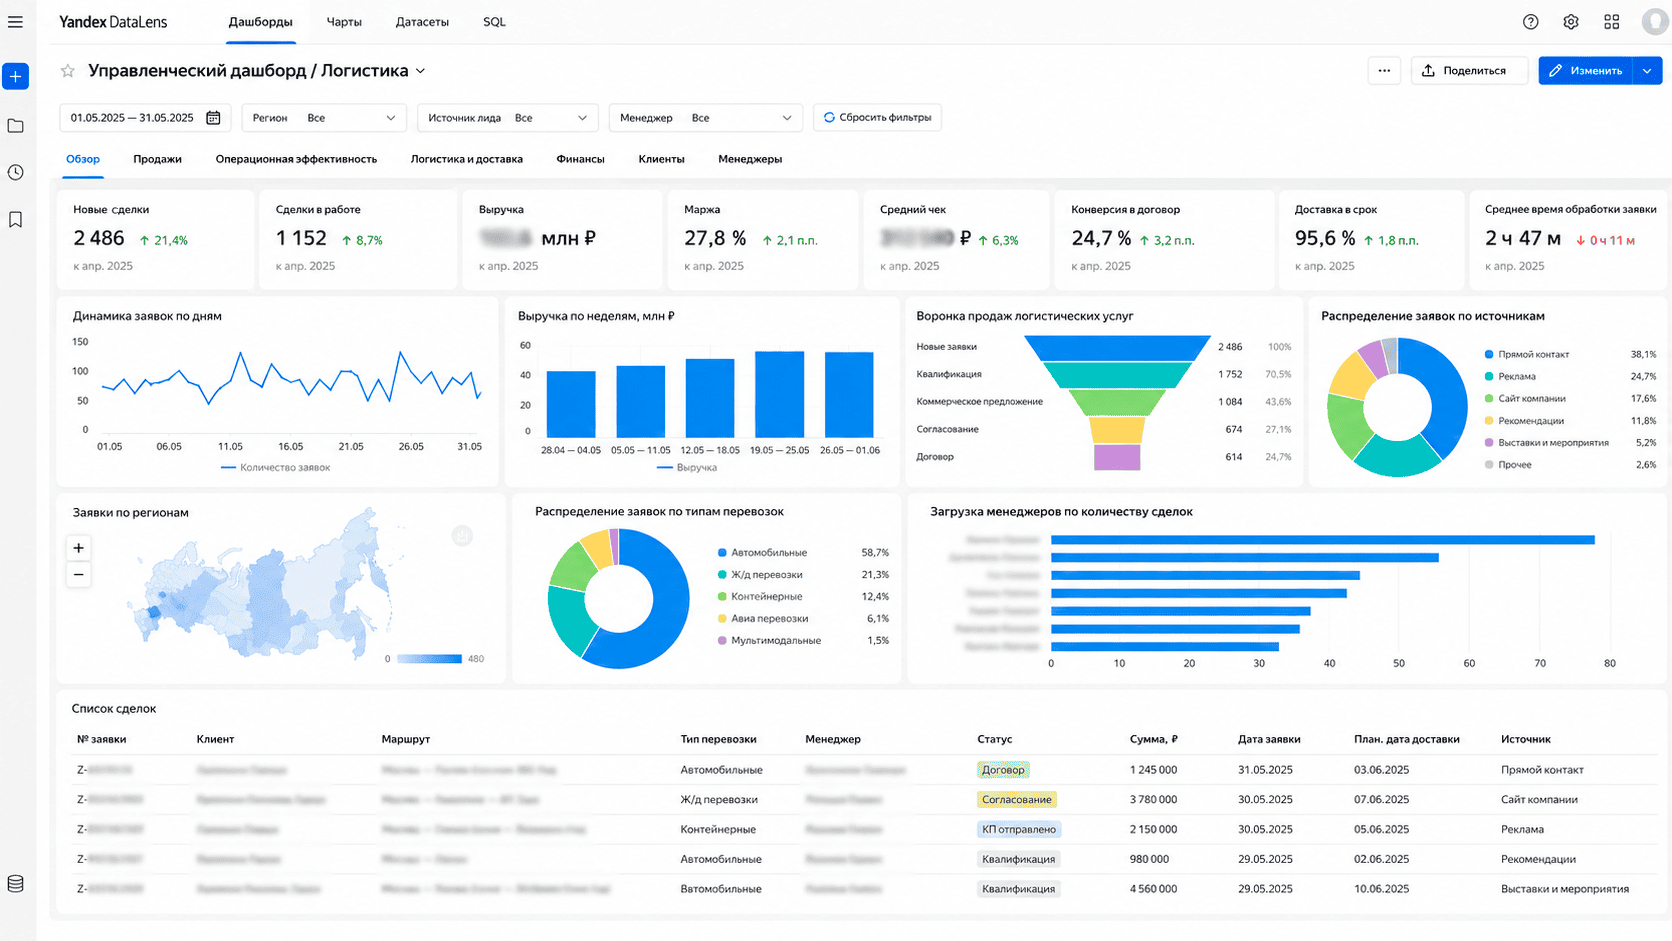The image size is (1672, 941).
Task: Open the recent history clock icon
Action: click(16, 173)
